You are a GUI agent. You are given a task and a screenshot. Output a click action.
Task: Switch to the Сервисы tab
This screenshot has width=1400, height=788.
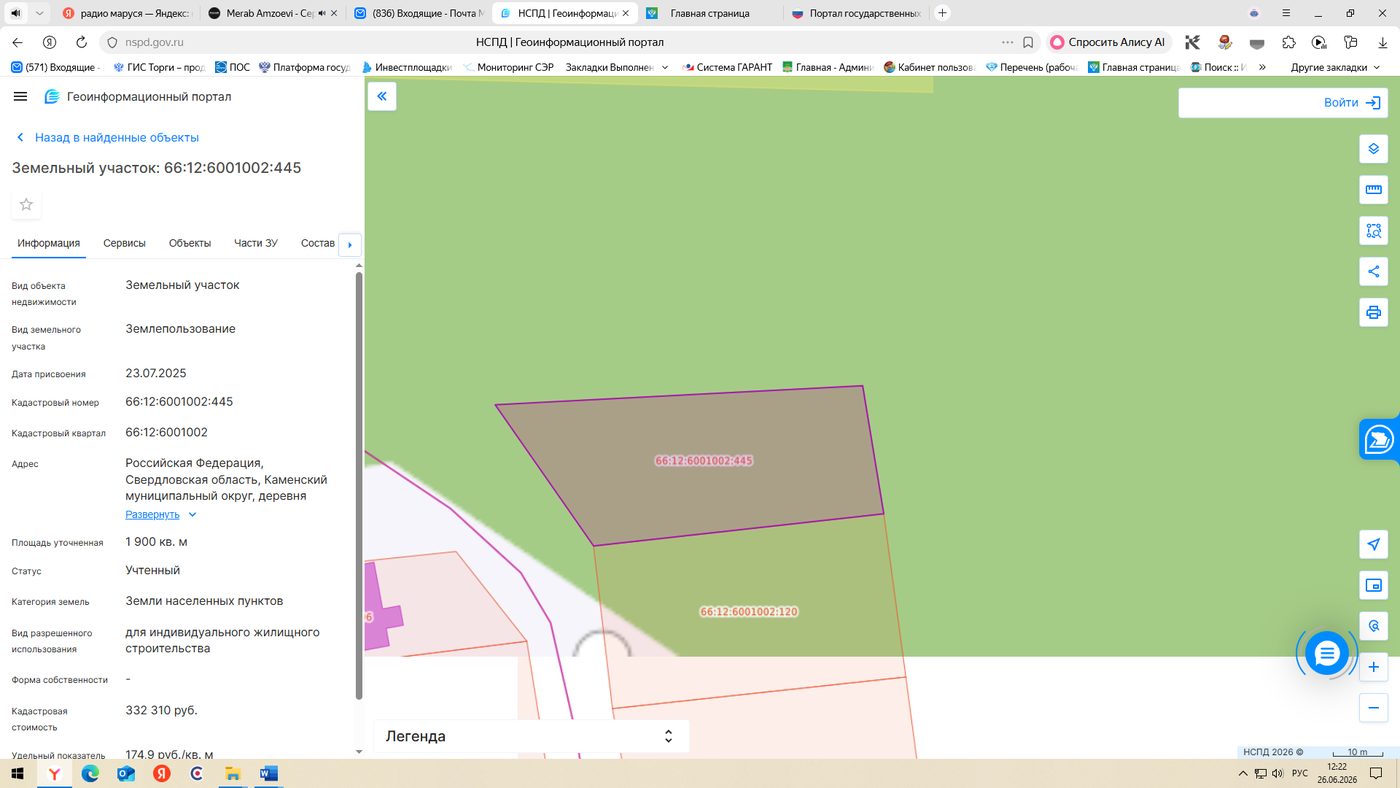[x=124, y=243]
